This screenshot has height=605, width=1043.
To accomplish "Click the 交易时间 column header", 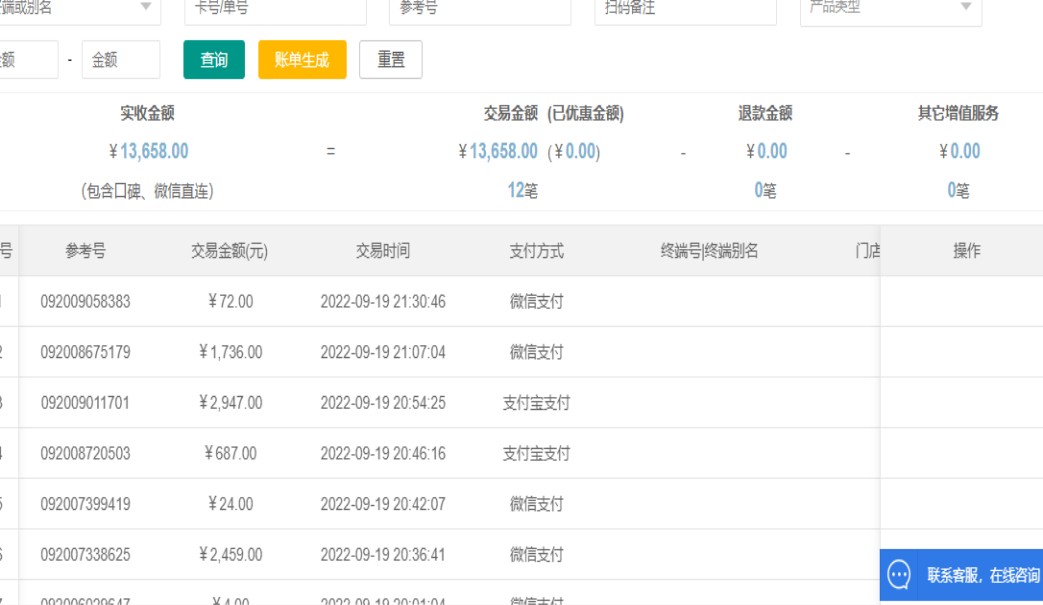I will point(383,251).
